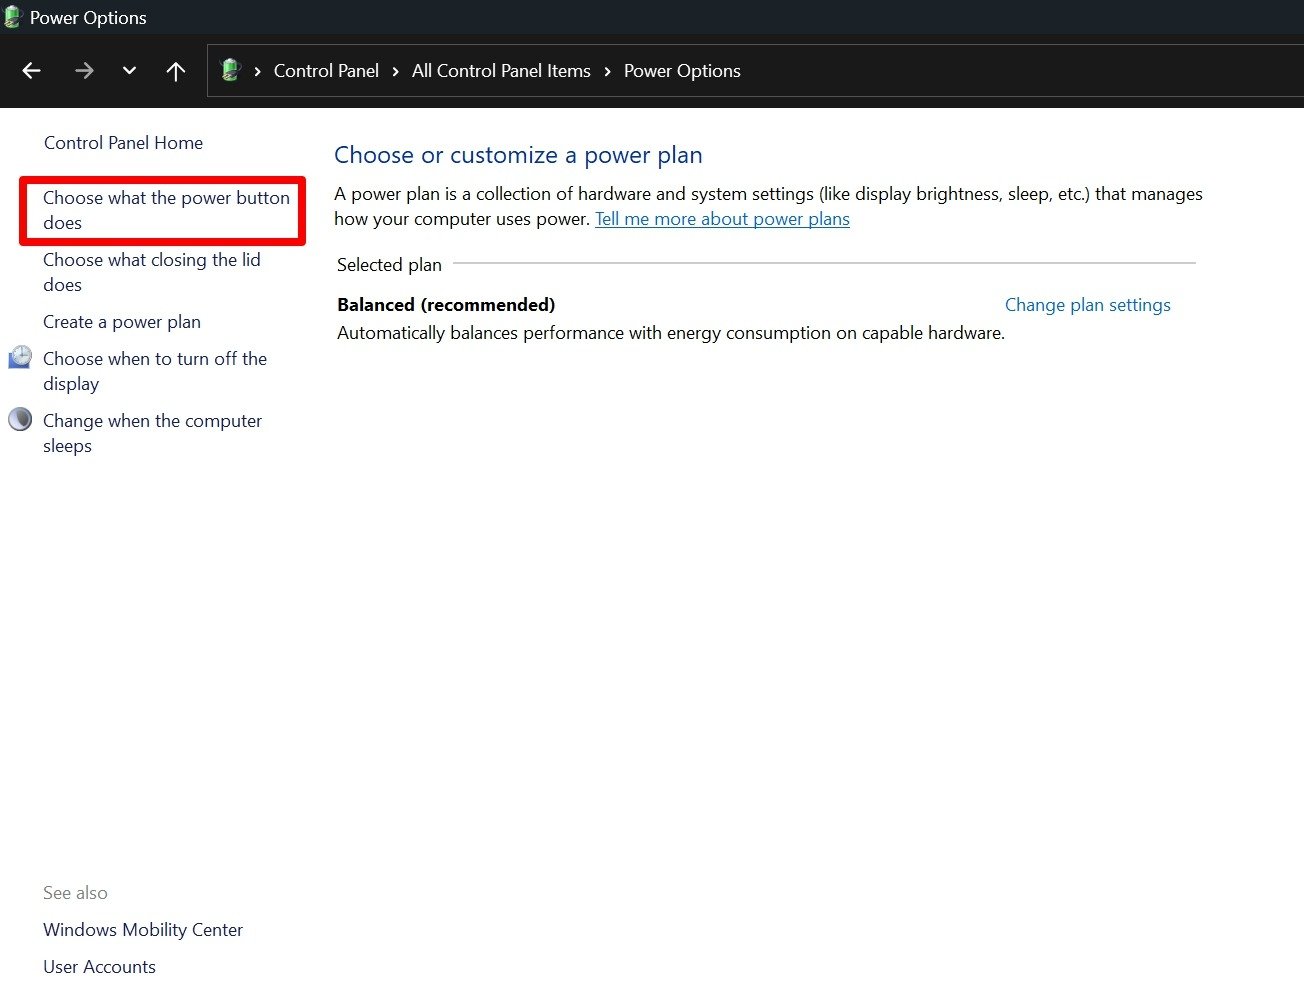
Task: Open Change plan settings for Balanced
Action: coord(1087,305)
